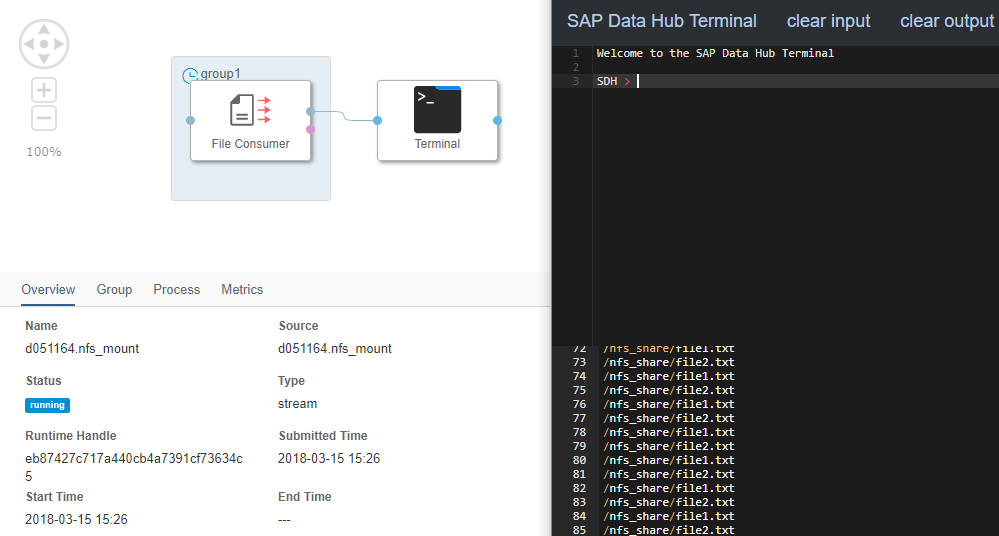Select the Terminal operator icon
999x536 pixels.
(437, 110)
